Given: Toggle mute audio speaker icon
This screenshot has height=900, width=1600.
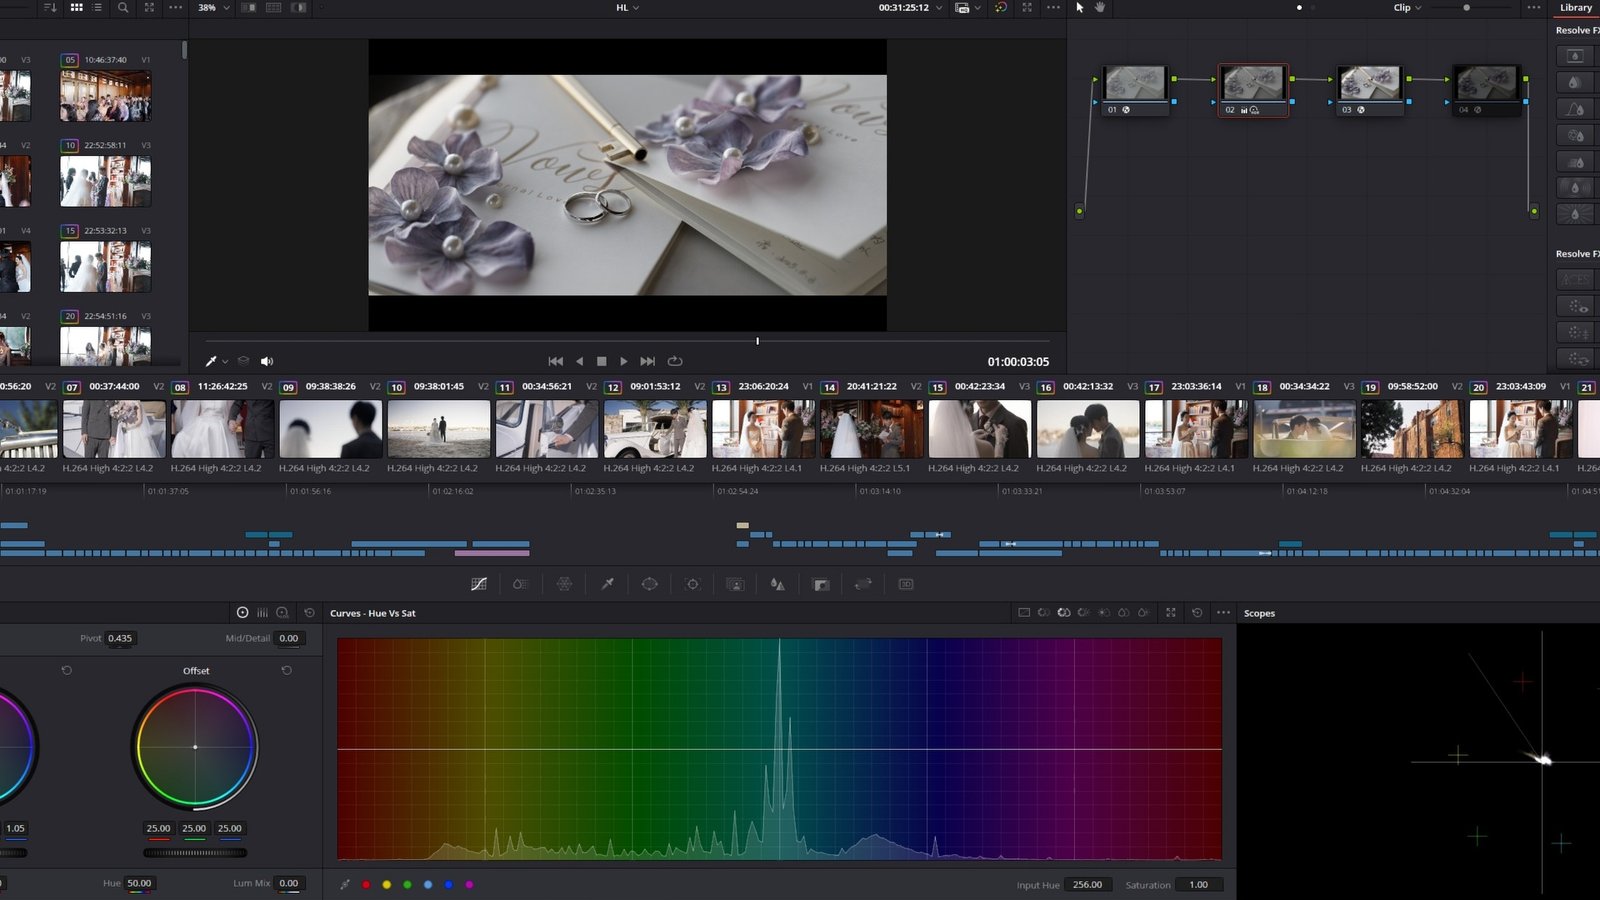Looking at the screenshot, I should (267, 361).
